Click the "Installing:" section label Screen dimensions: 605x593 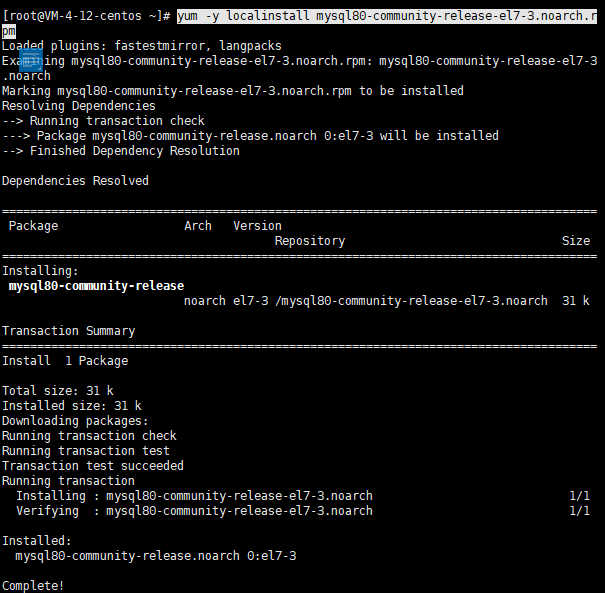click(40, 271)
